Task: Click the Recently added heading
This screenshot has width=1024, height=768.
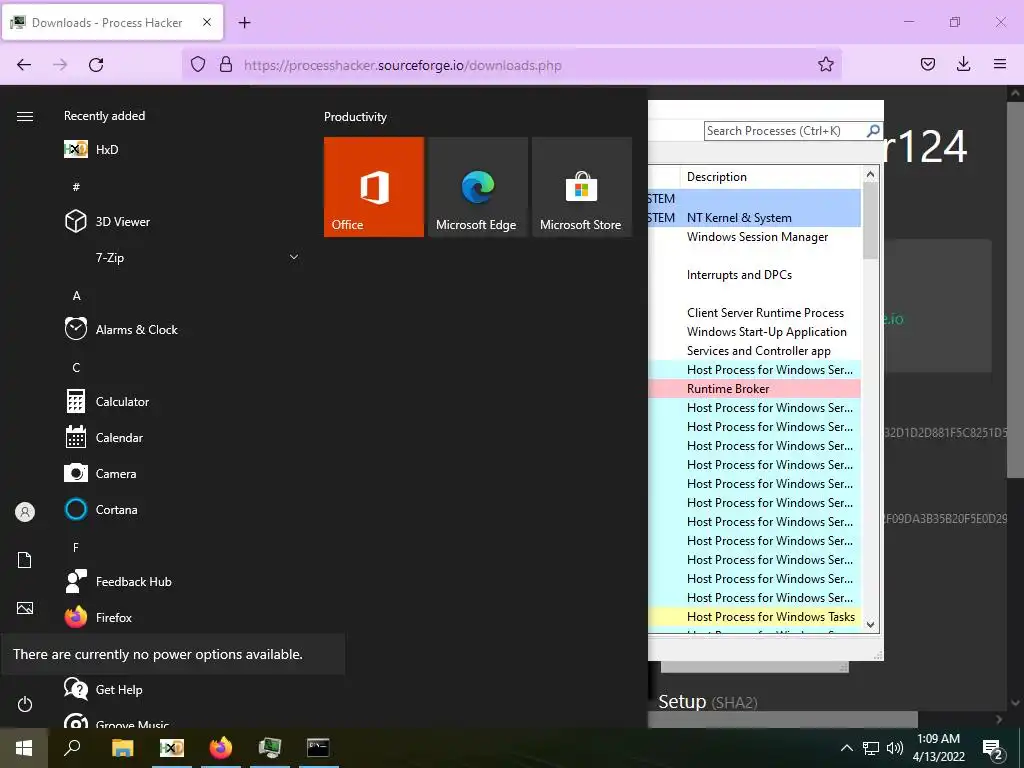Action: click(104, 116)
